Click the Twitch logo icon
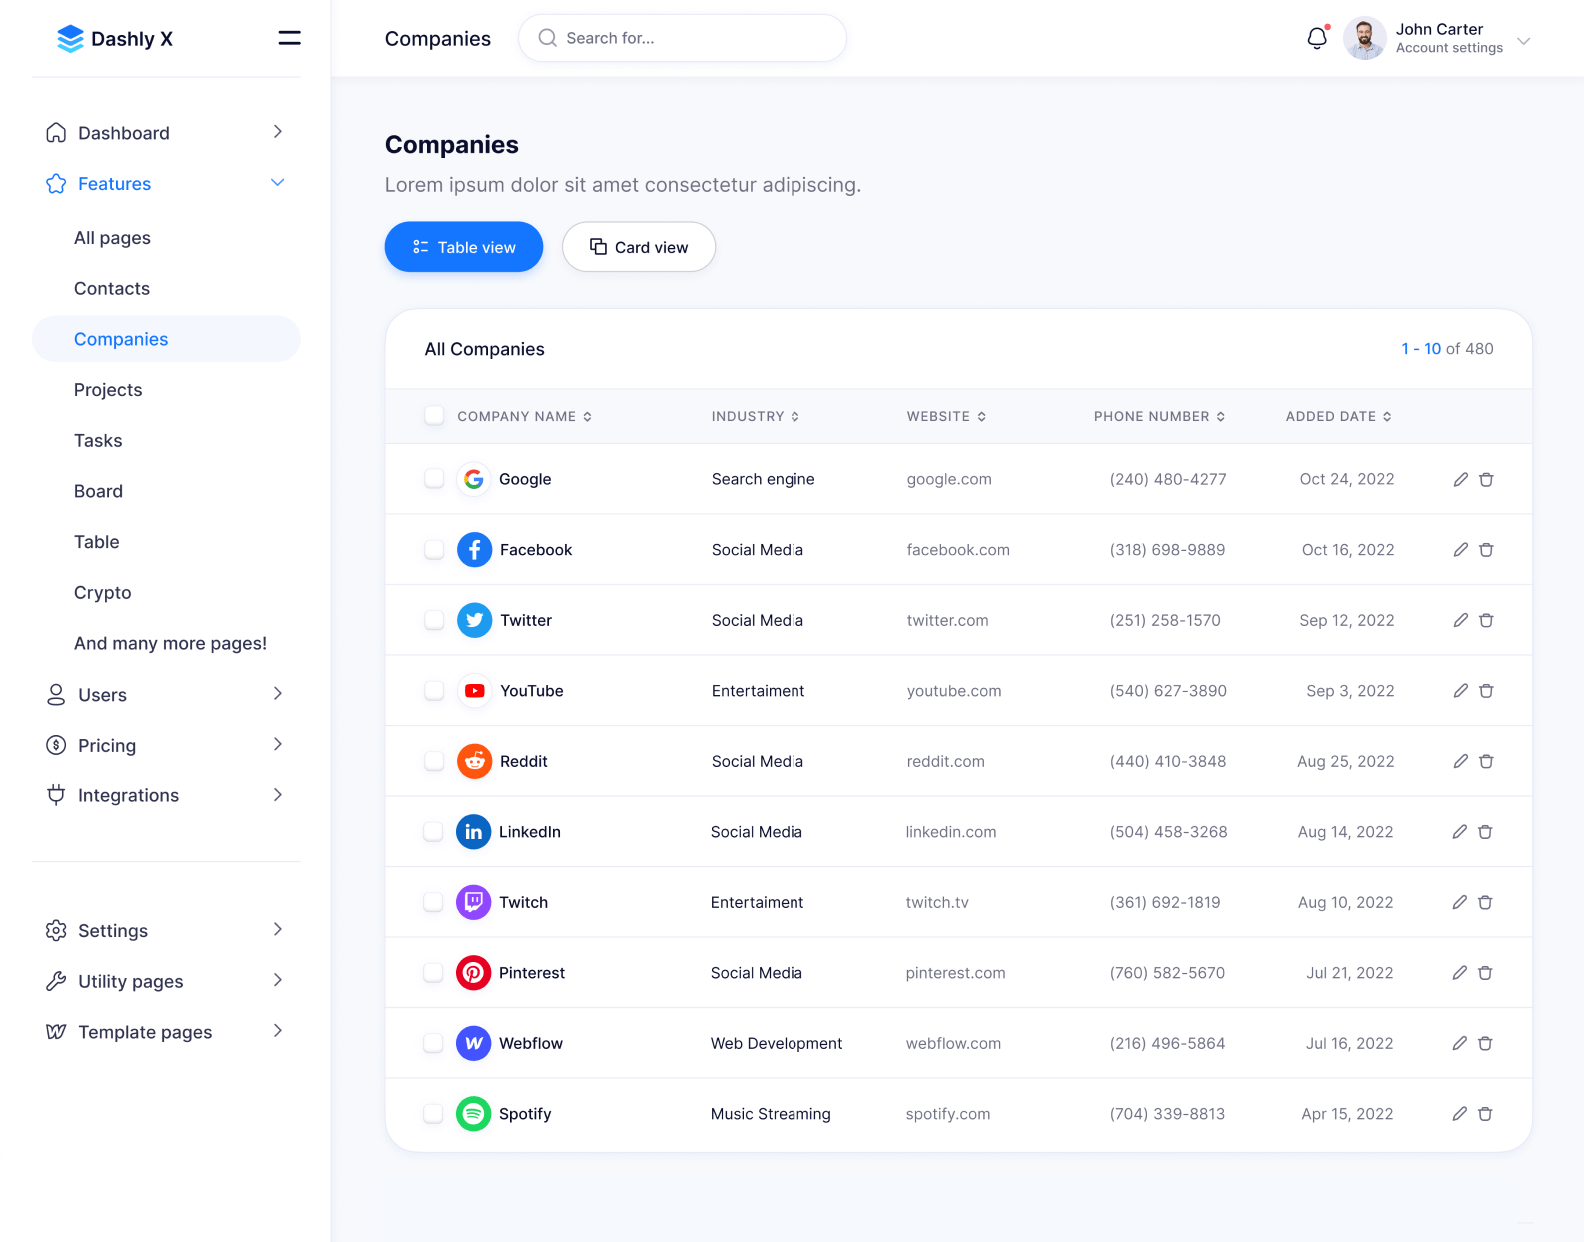The image size is (1584, 1242). click(x=473, y=902)
